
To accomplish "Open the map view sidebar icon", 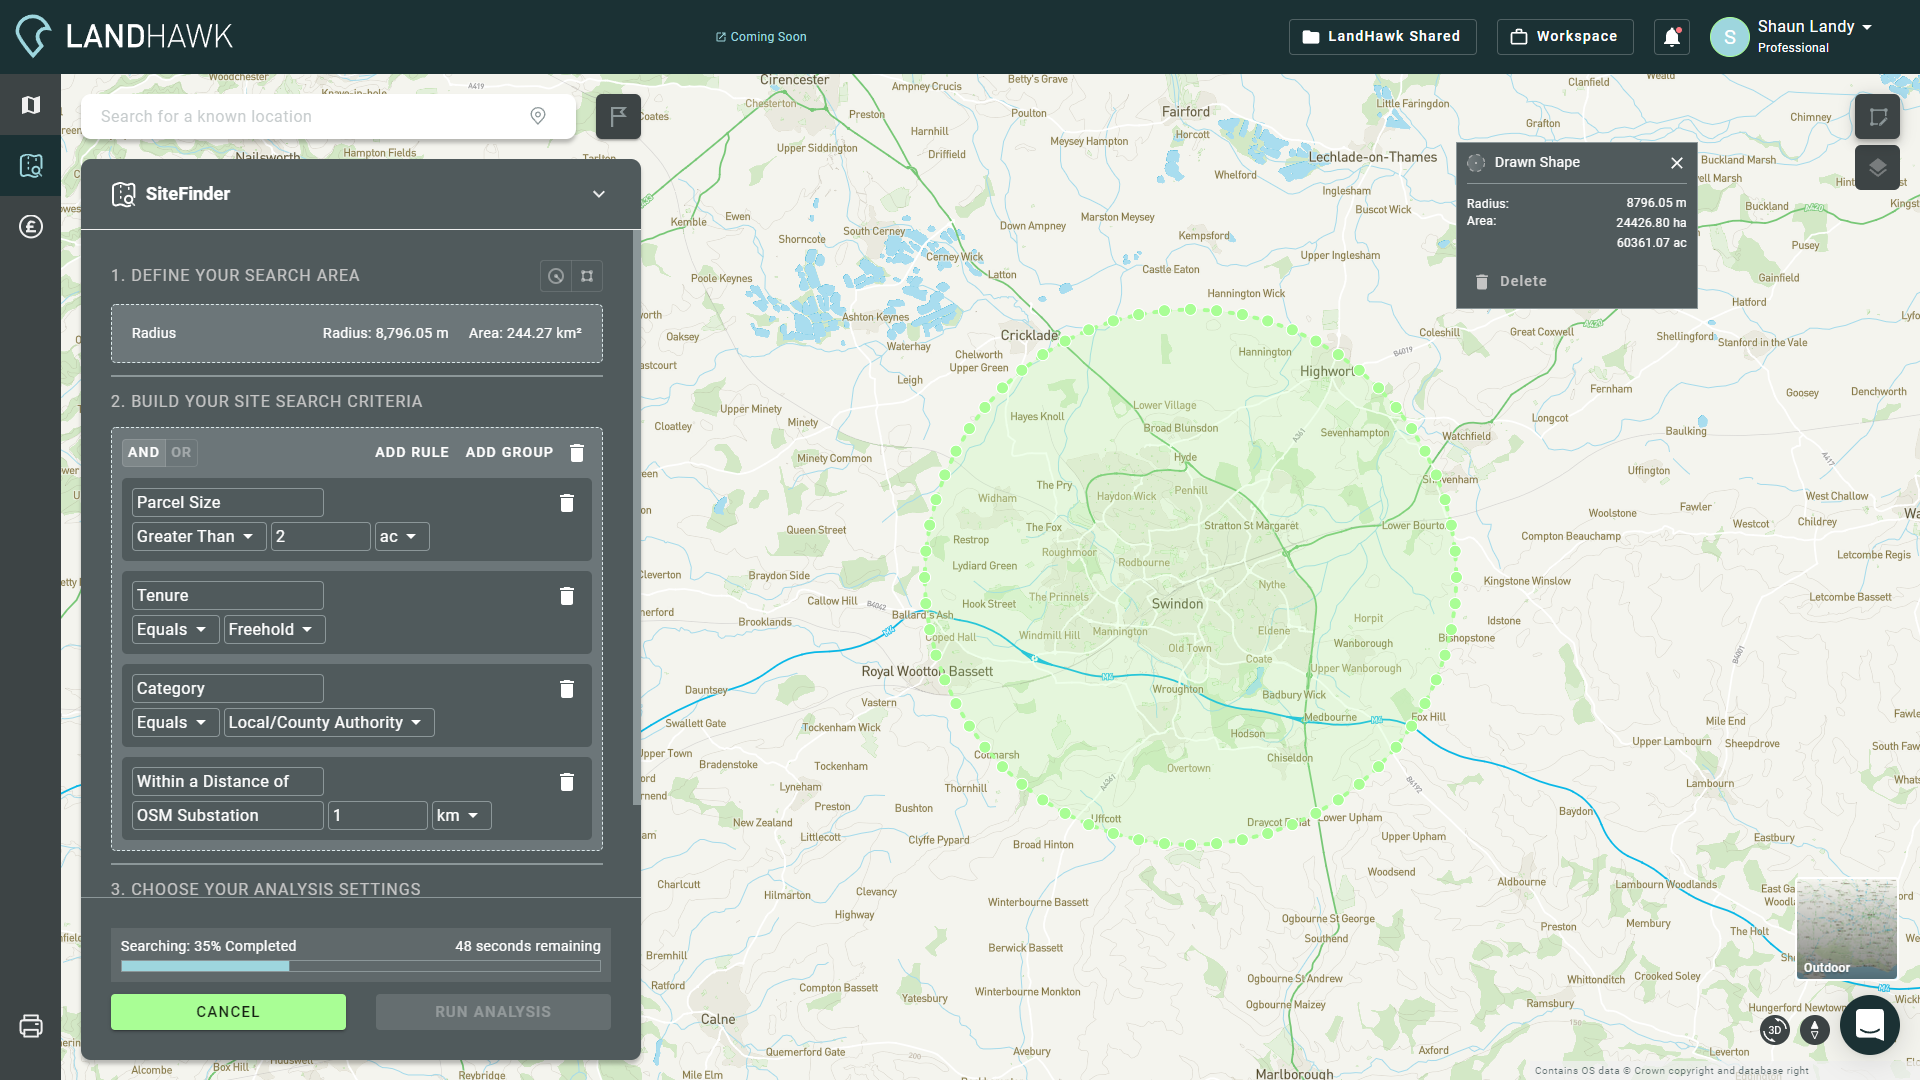I will pyautogui.click(x=30, y=105).
